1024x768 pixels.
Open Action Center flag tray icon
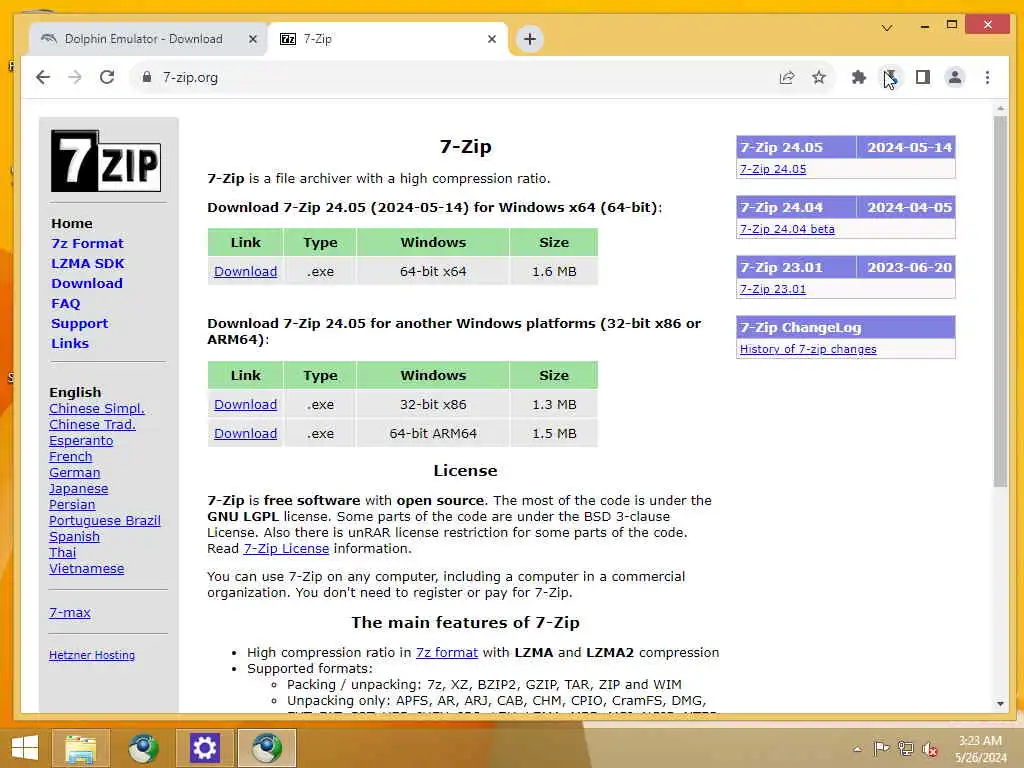click(x=881, y=748)
